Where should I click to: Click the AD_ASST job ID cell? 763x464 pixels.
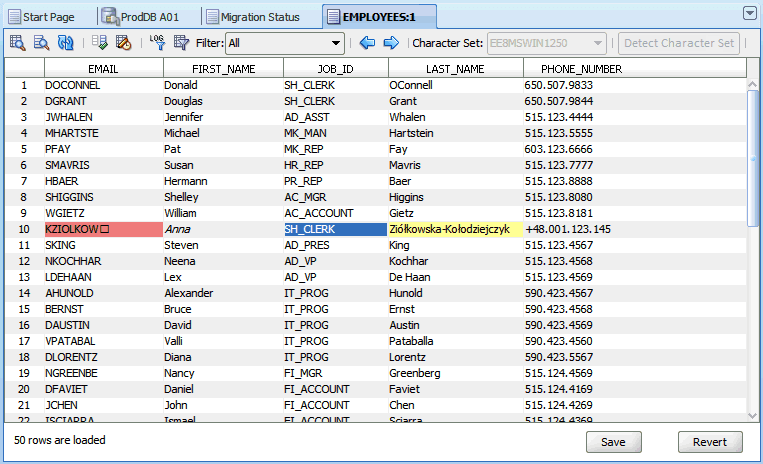(336, 117)
